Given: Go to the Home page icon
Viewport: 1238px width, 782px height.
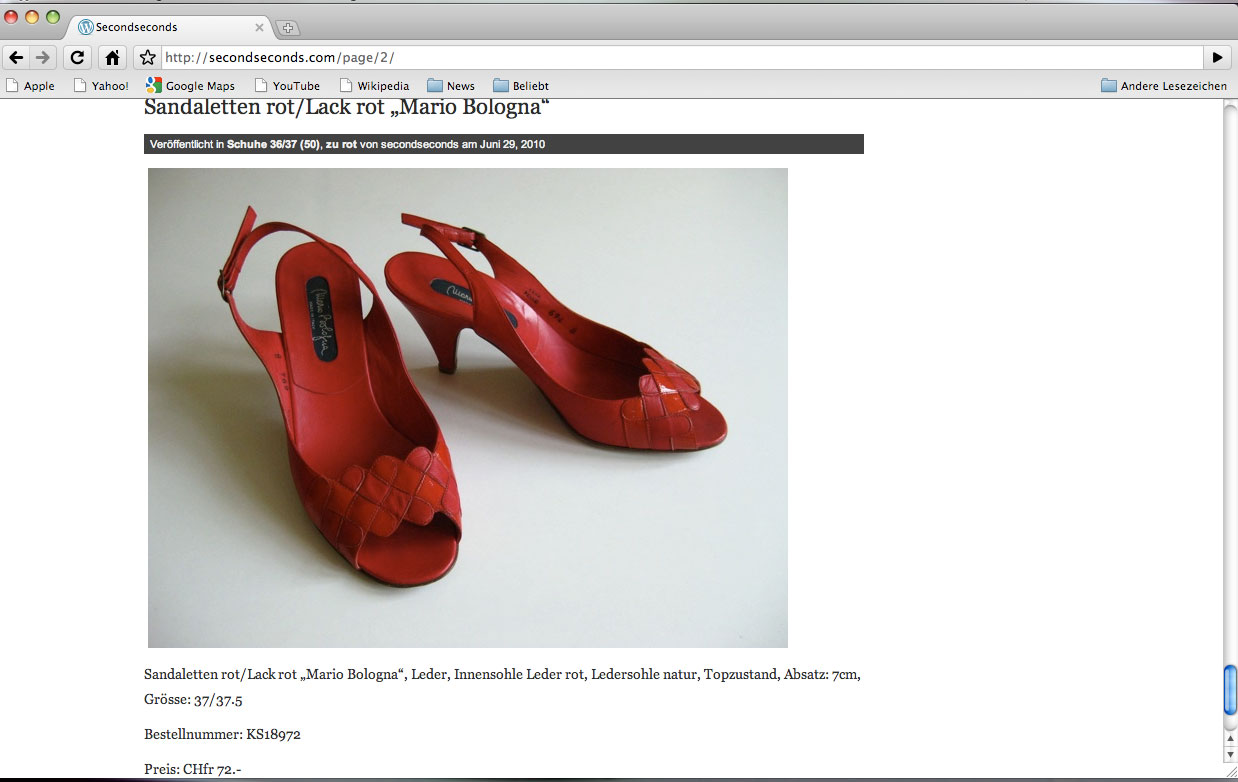Looking at the screenshot, I should tap(112, 57).
